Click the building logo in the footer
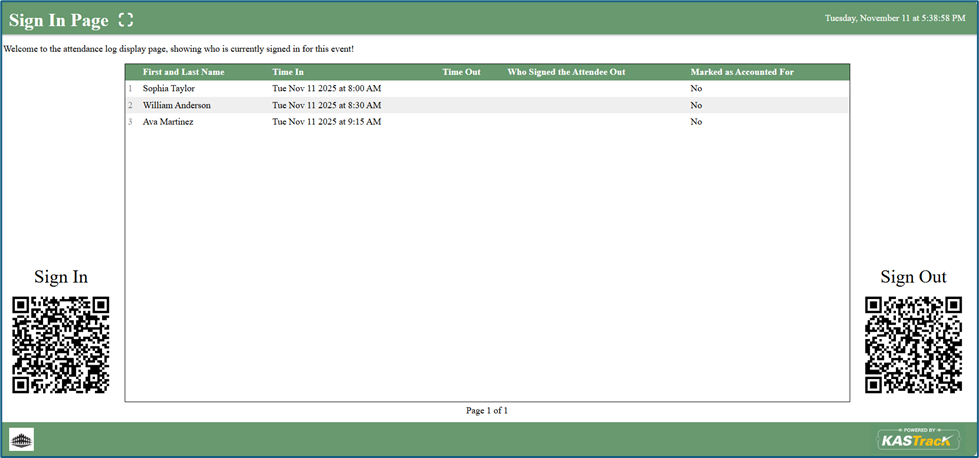Image resolution: width=979 pixels, height=458 pixels. click(21, 439)
